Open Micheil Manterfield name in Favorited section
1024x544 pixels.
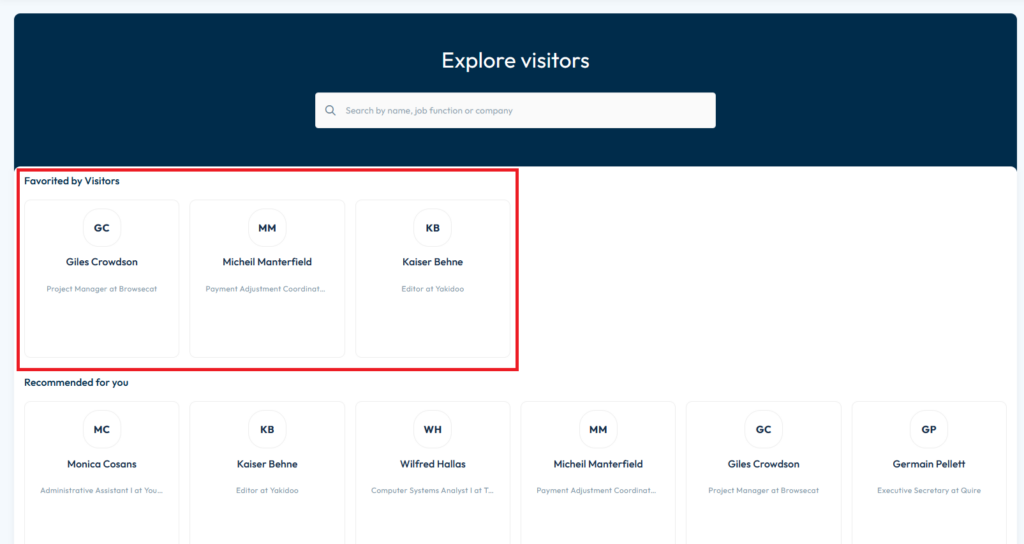(x=267, y=262)
